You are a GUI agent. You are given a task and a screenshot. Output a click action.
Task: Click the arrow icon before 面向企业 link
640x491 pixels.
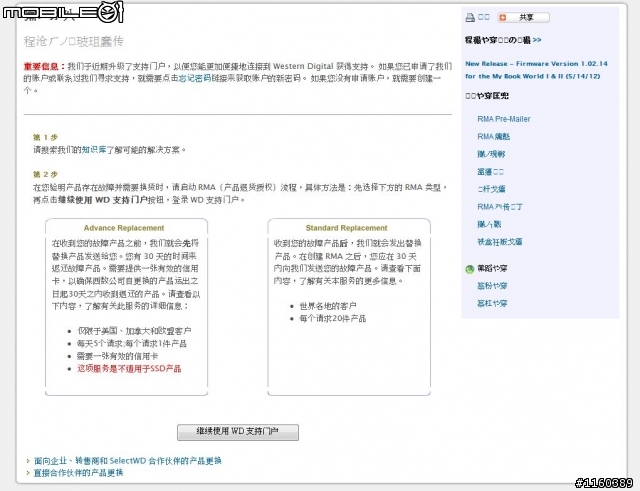pyautogui.click(x=28, y=461)
